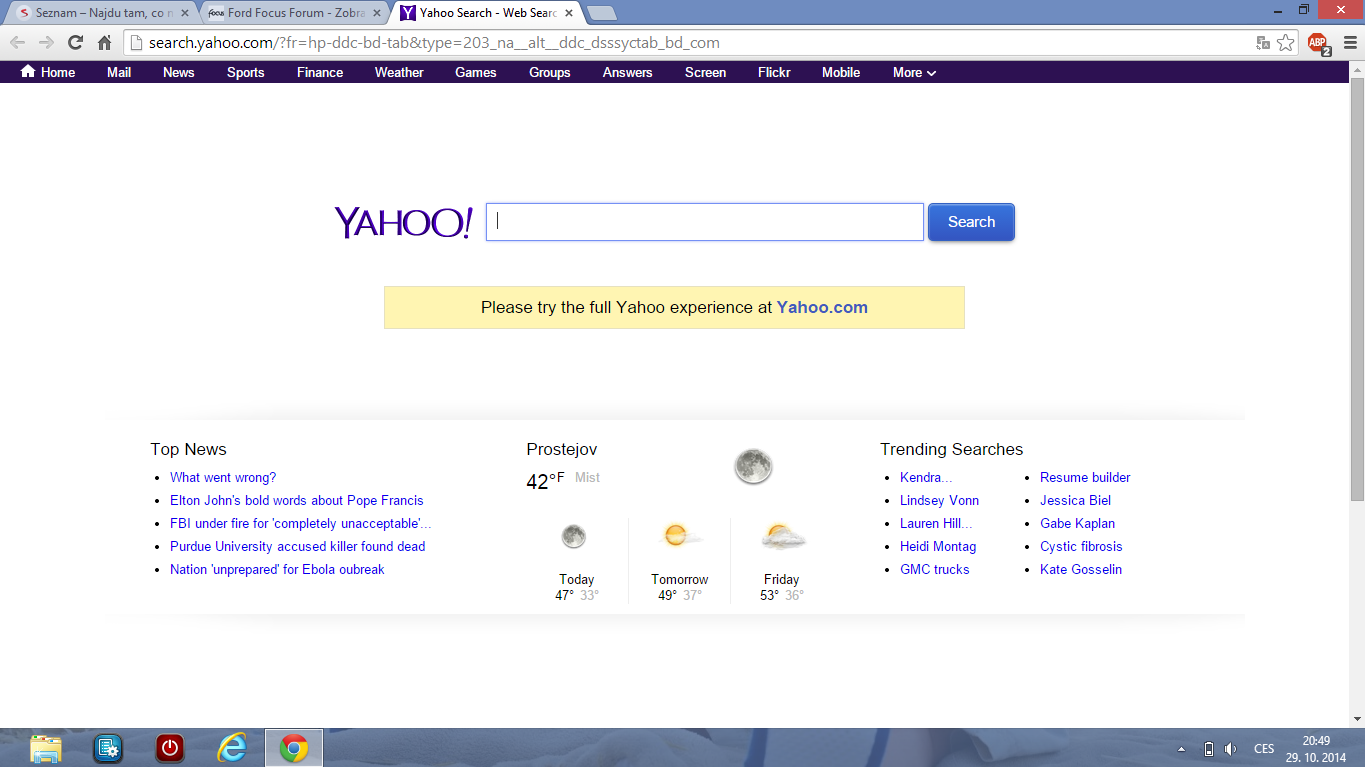Click the translate page icon in address bar

(1263, 43)
